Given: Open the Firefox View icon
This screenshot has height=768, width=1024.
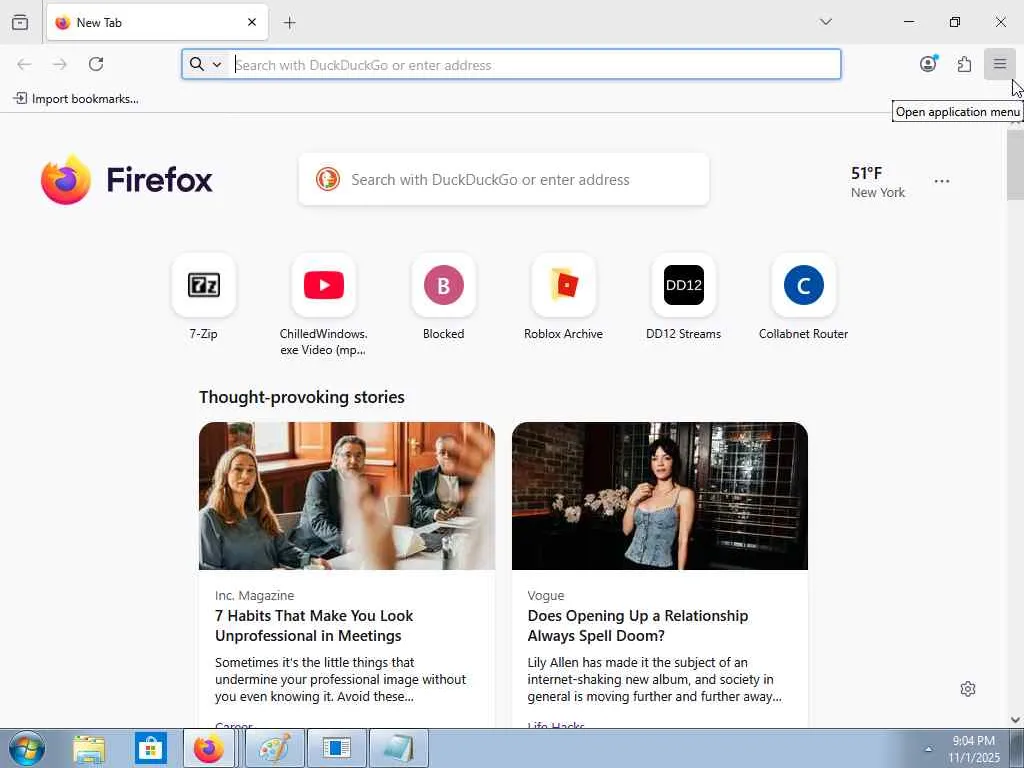Looking at the screenshot, I should pyautogui.click(x=20, y=22).
